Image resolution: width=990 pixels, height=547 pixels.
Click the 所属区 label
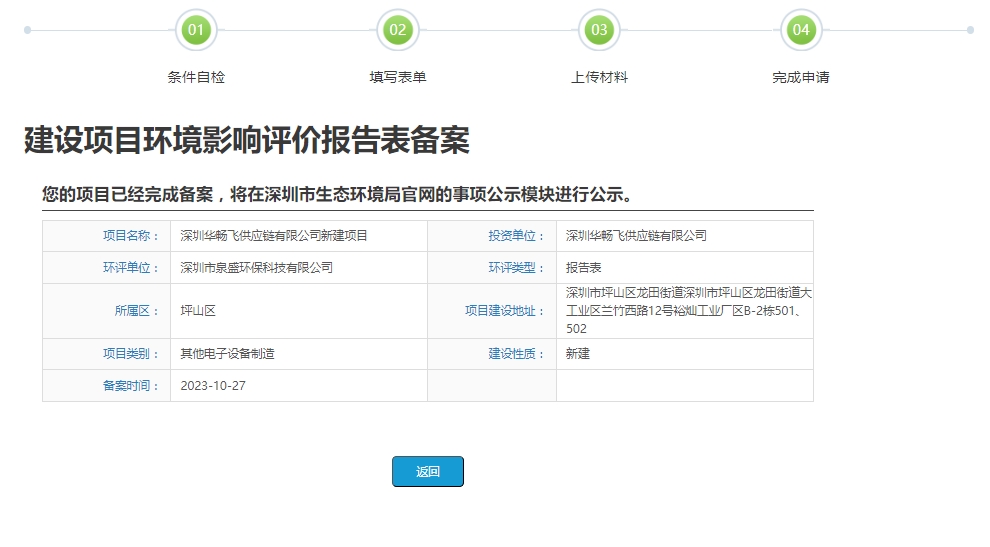click(136, 311)
